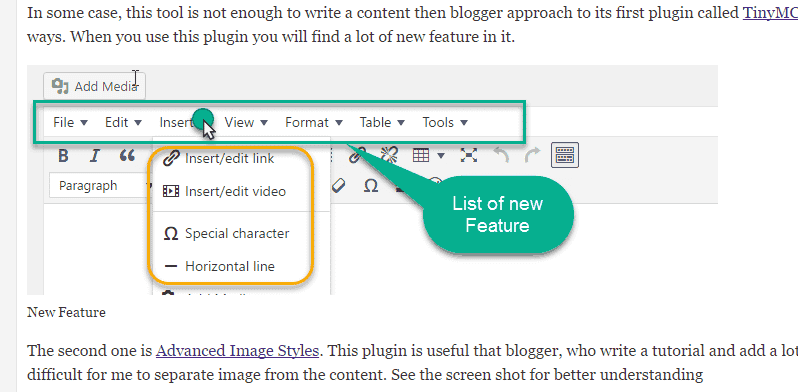The height and width of the screenshot is (392, 798).
Task: Open the File menu
Action: pos(70,122)
